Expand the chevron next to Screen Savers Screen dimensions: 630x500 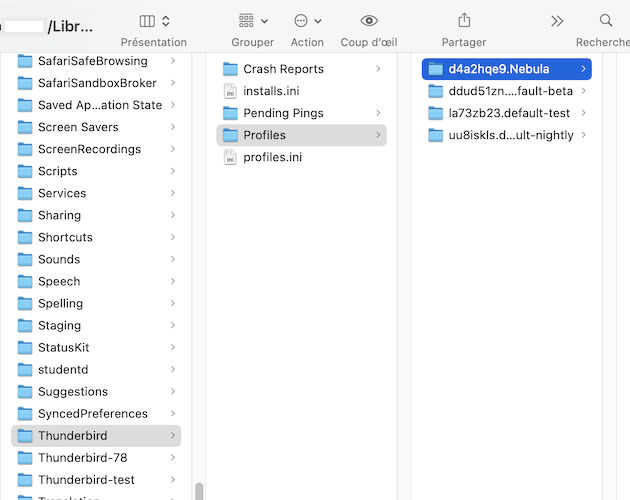[173, 127]
